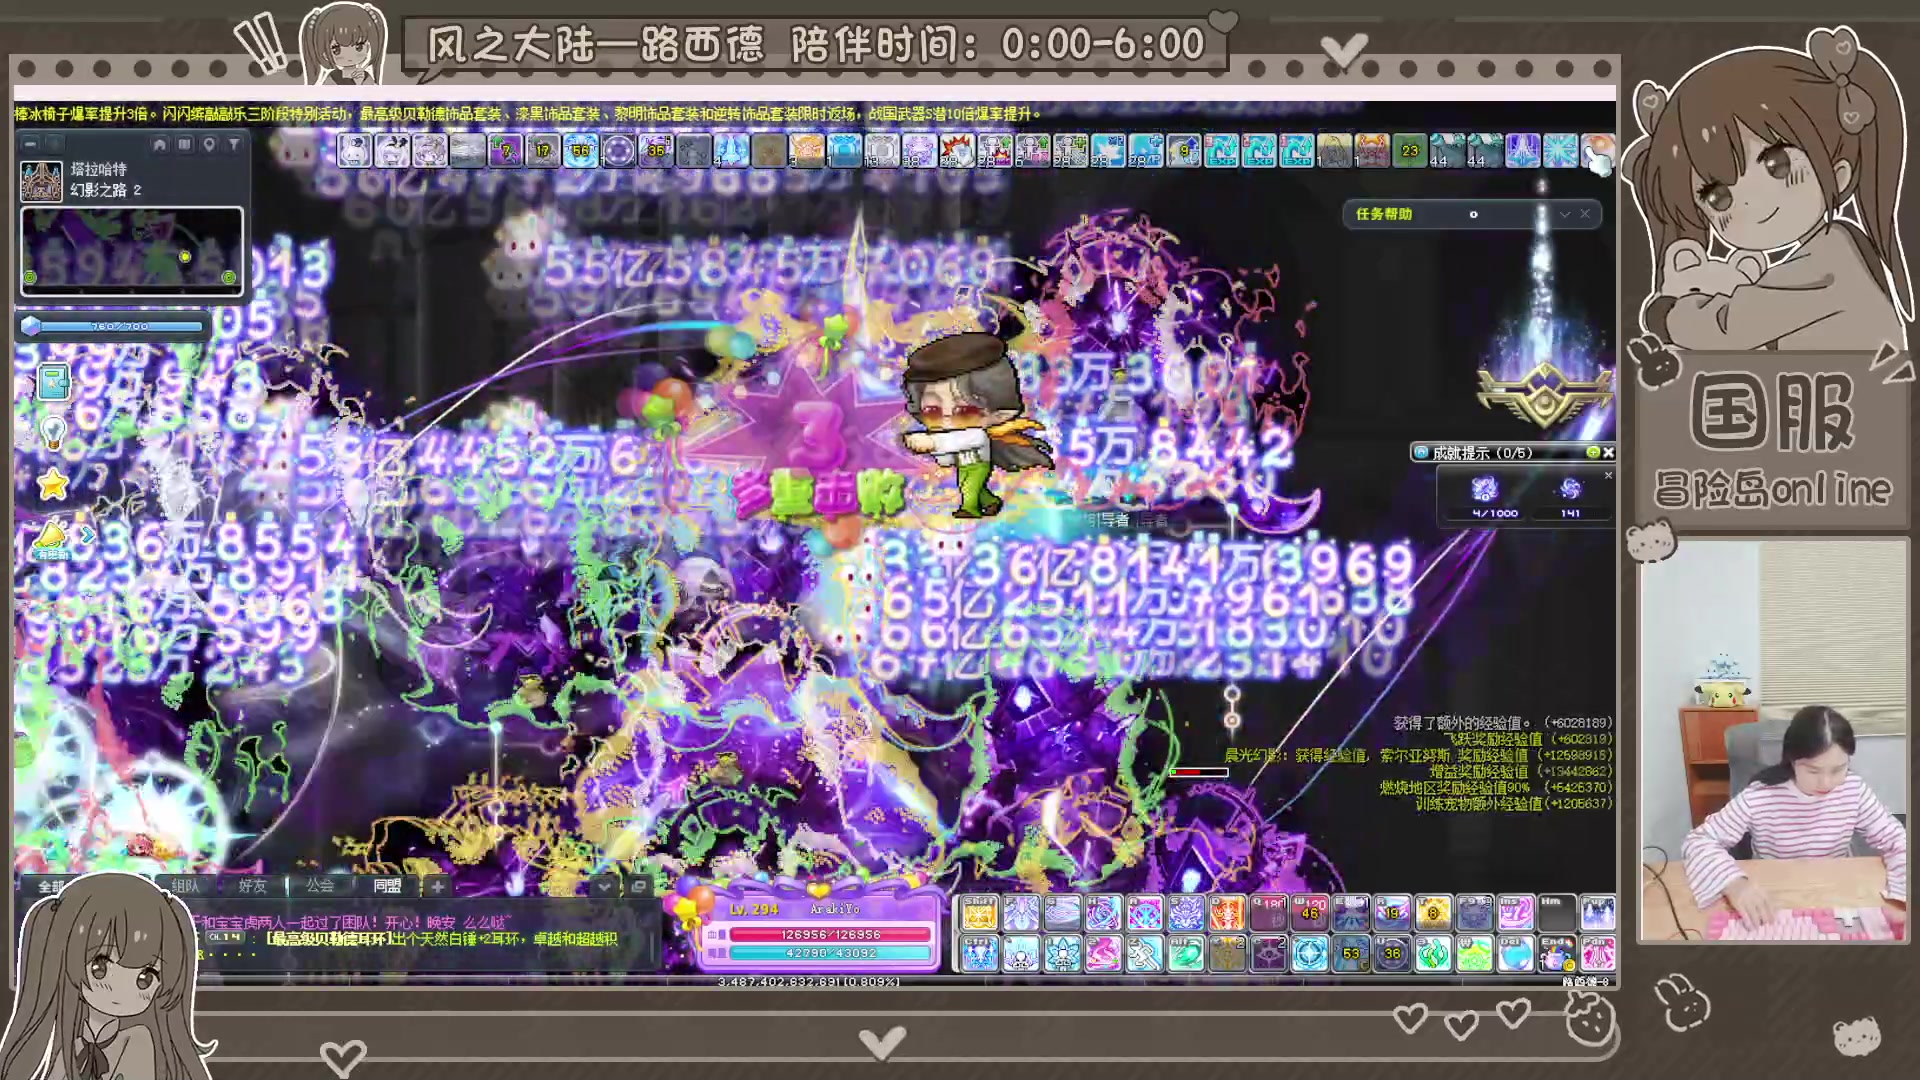Click the 塔拉哈特 map region icon
The height and width of the screenshot is (1080, 1920).
(41, 182)
